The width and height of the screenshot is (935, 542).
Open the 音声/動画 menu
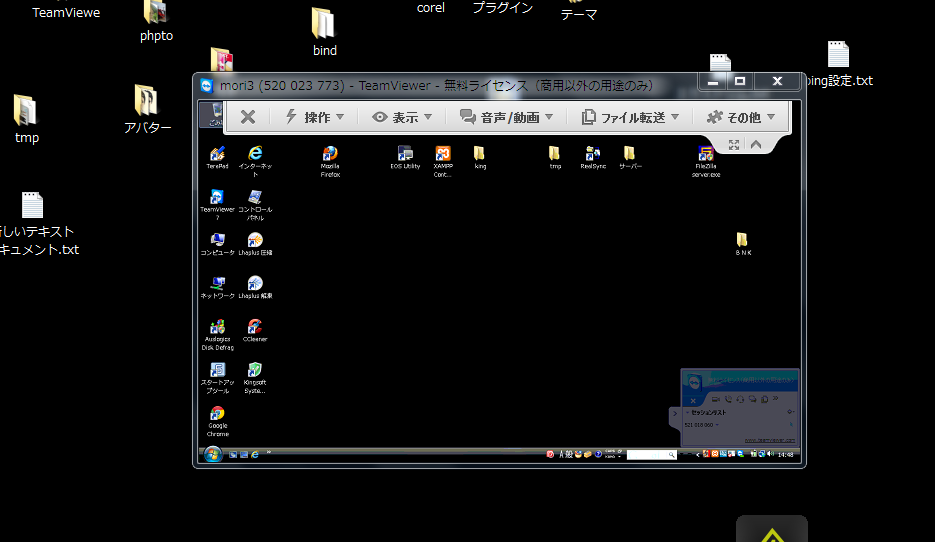click(506, 117)
